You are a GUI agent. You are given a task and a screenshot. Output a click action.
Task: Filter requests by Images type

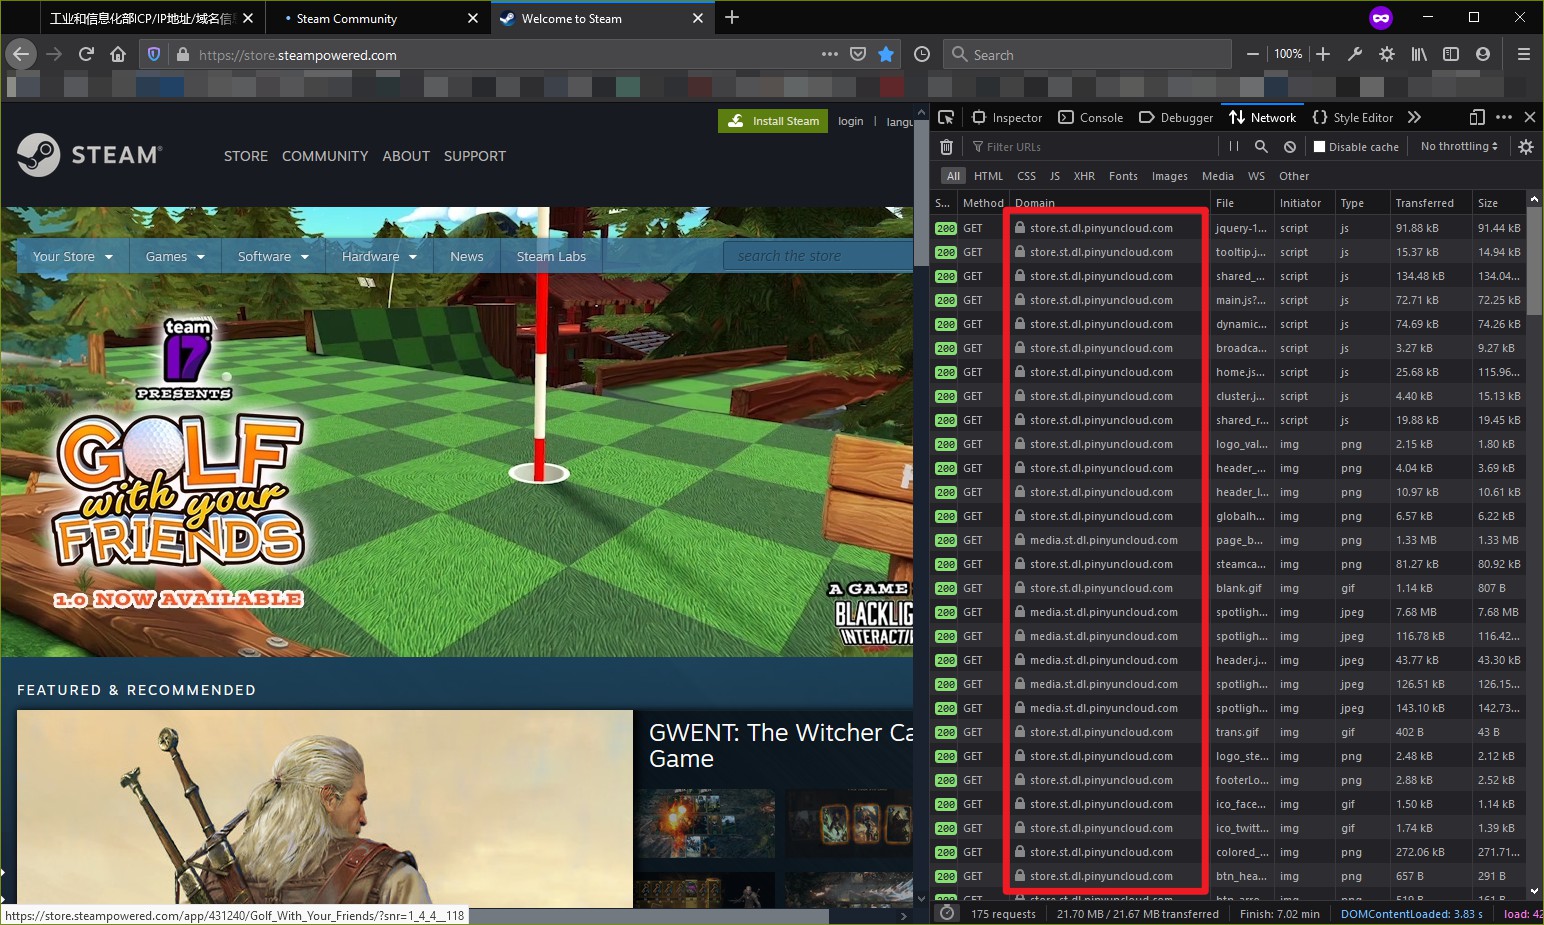(1169, 176)
